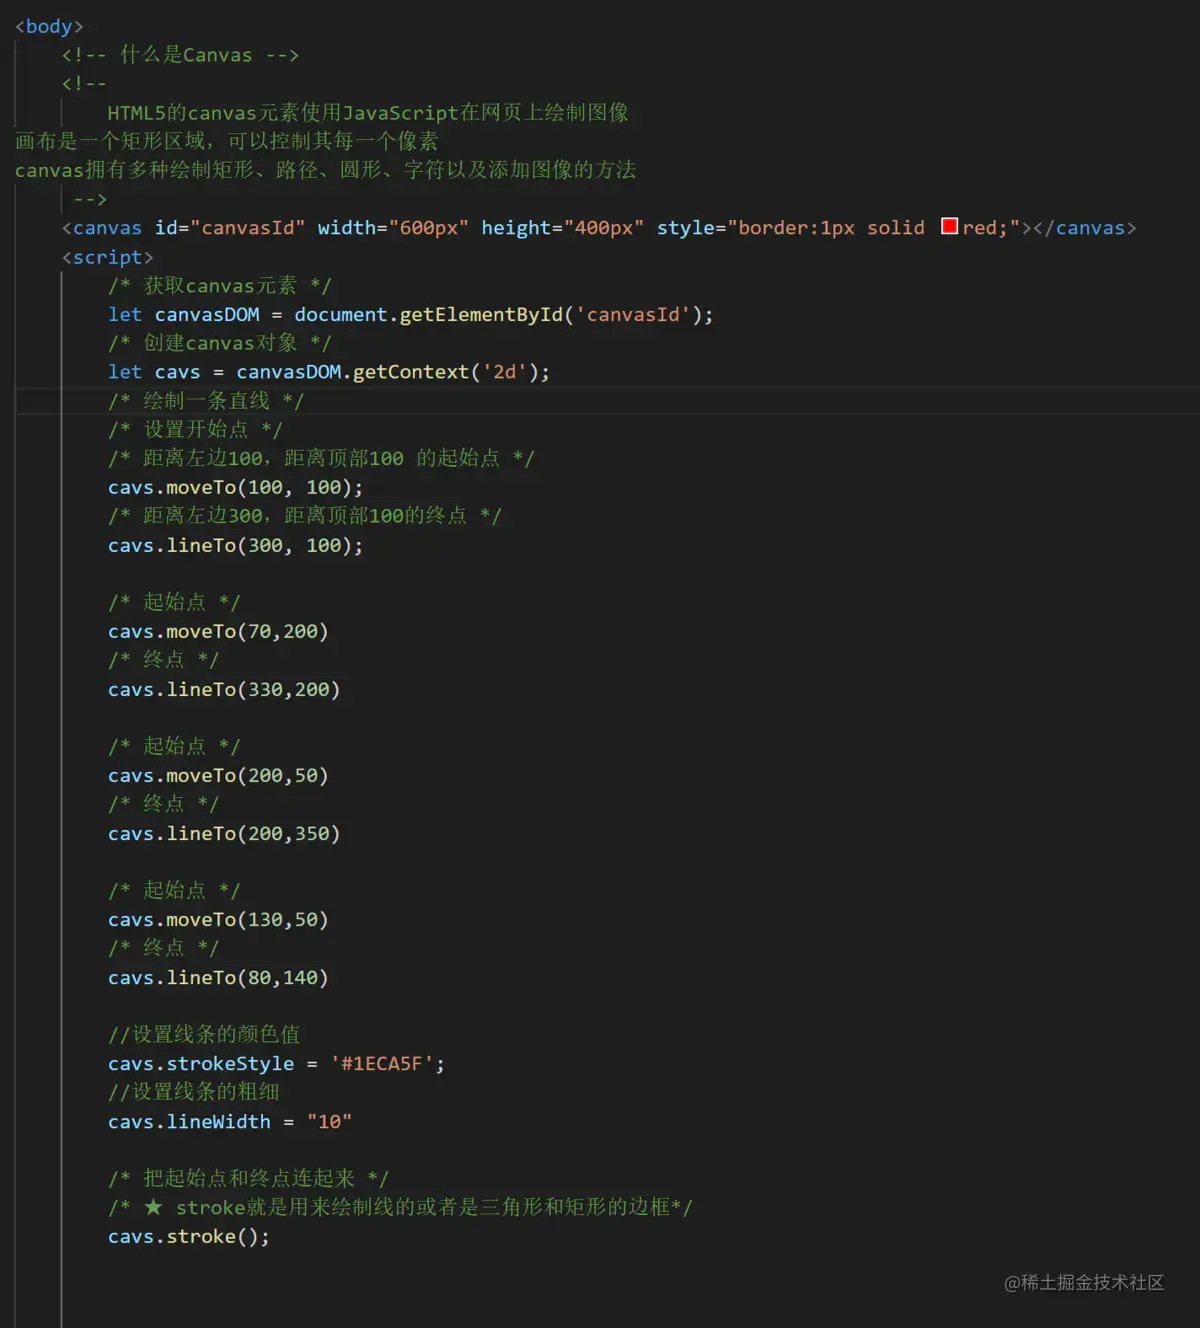This screenshot has width=1200, height=1328.
Task: Click the getContext('2d') call
Action: click(x=441, y=372)
